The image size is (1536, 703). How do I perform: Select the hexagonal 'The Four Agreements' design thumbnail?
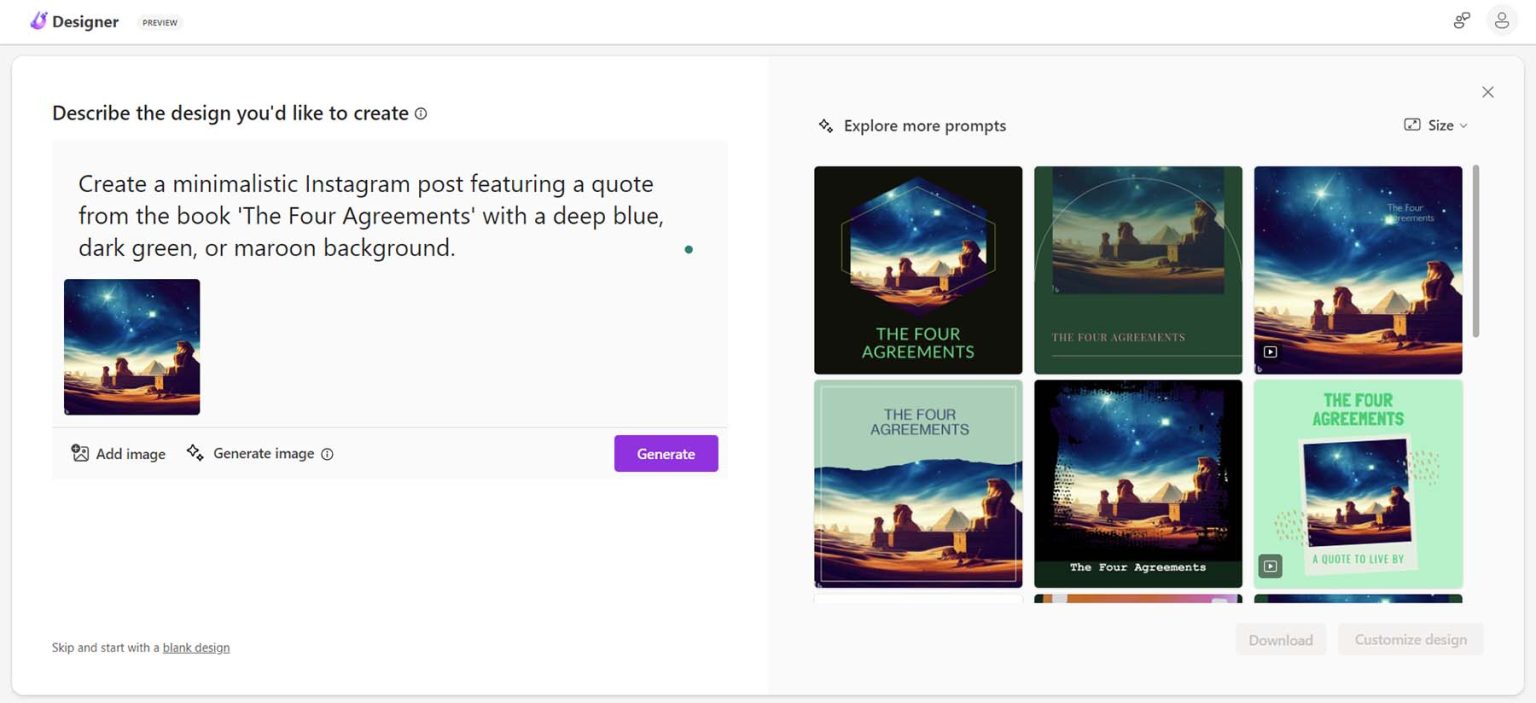point(917,269)
